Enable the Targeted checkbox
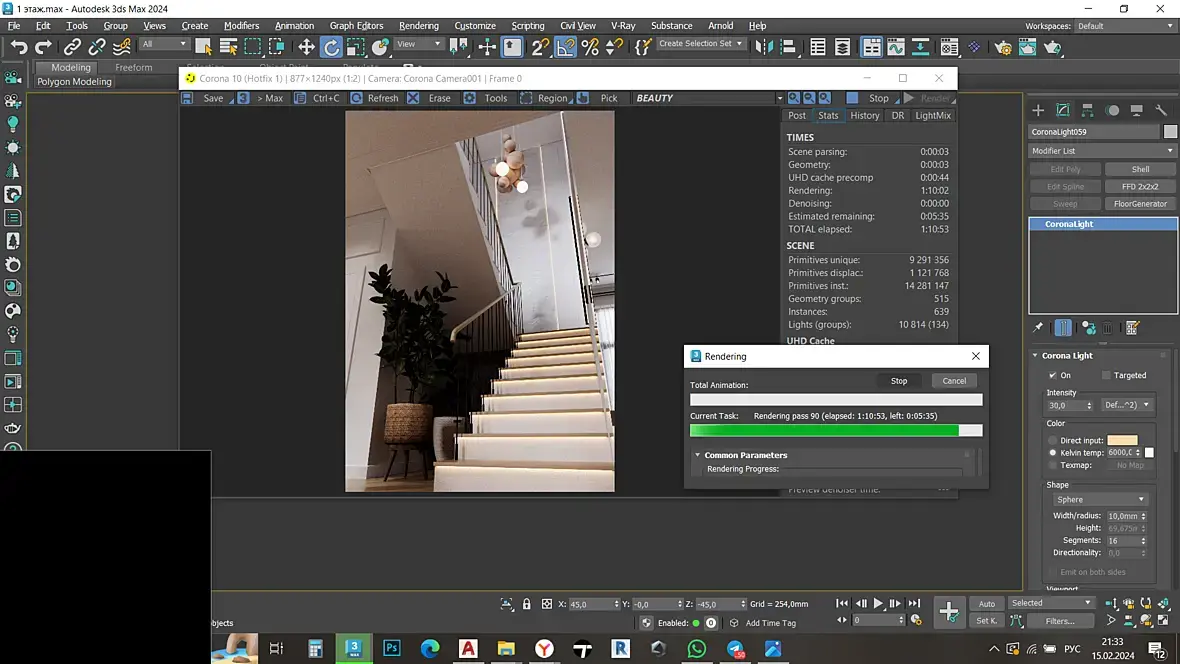Image resolution: width=1180 pixels, height=664 pixels. (x=1106, y=376)
